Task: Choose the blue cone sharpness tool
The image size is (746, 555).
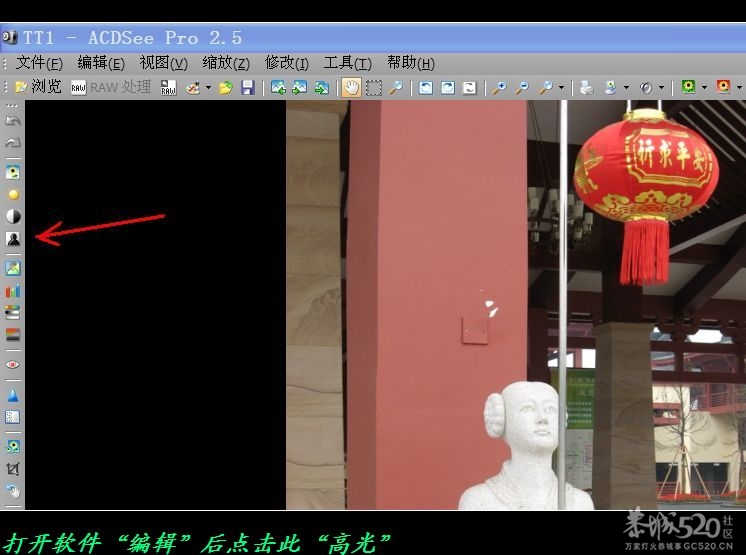Action: [x=13, y=395]
